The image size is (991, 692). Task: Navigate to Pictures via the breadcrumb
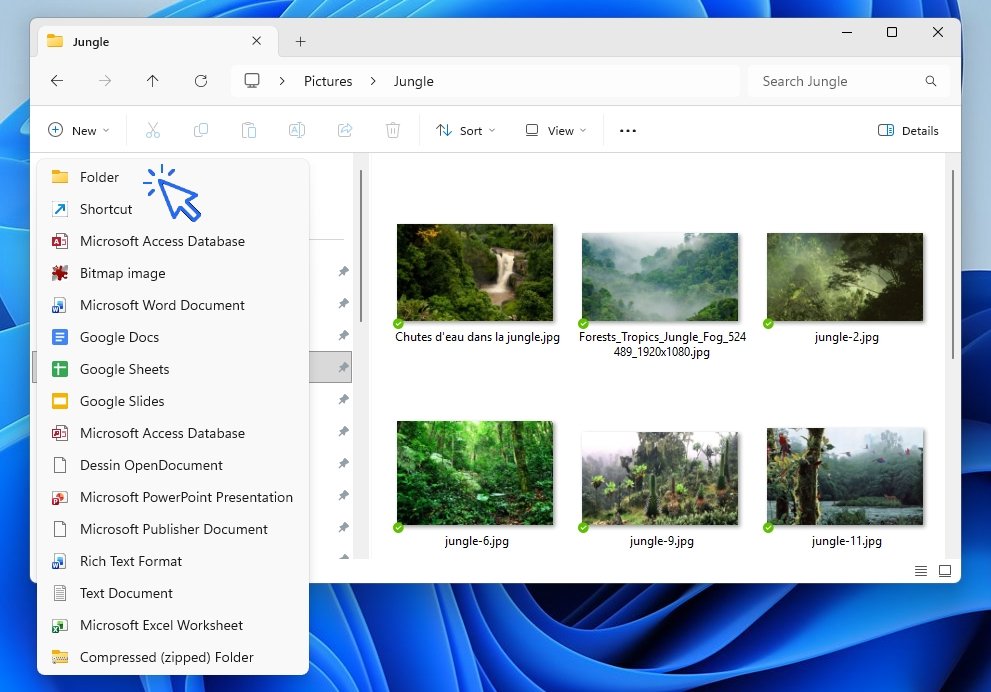[328, 81]
